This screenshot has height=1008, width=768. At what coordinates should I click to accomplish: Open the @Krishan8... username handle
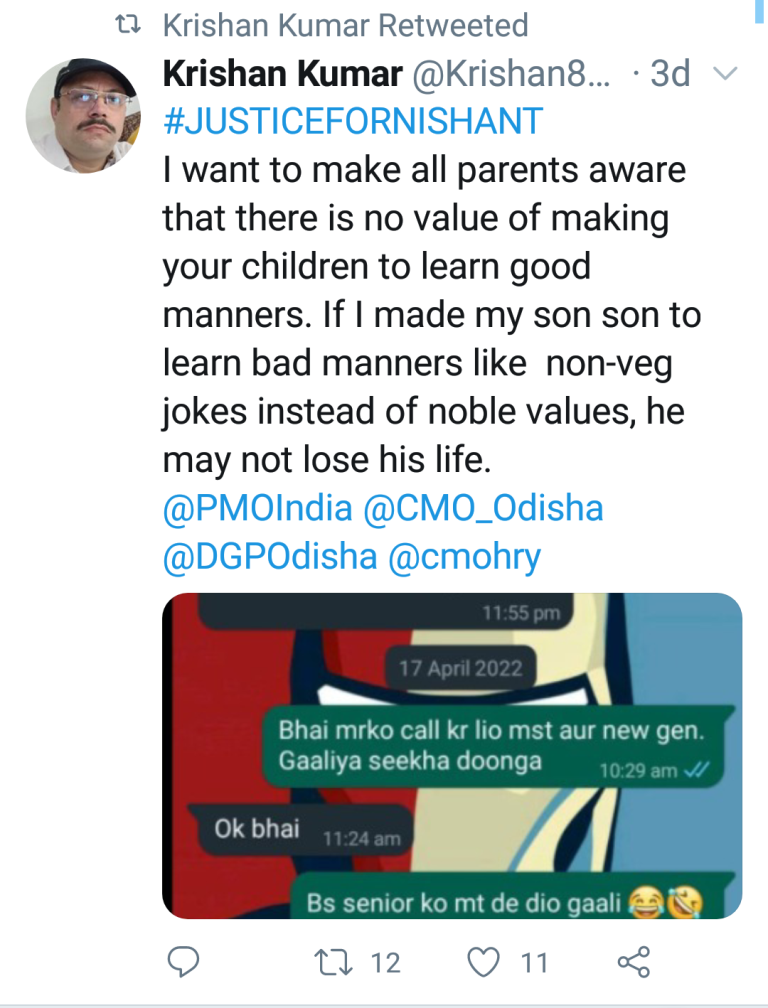508,75
